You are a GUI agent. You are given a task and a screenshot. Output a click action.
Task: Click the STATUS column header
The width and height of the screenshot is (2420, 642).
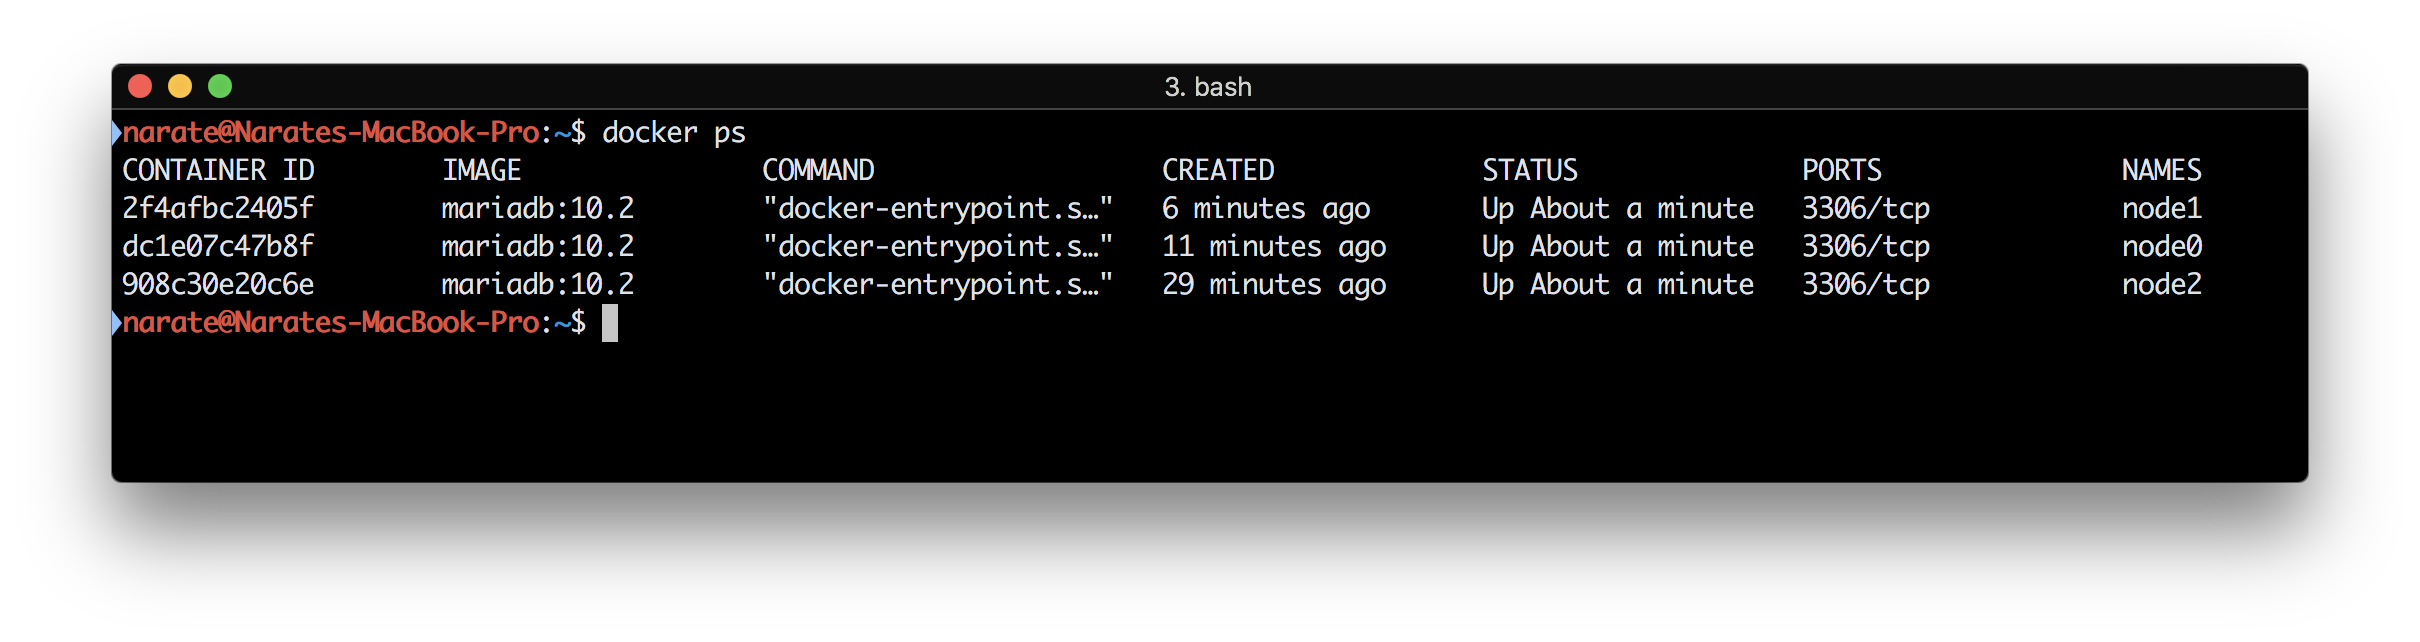point(1530,171)
